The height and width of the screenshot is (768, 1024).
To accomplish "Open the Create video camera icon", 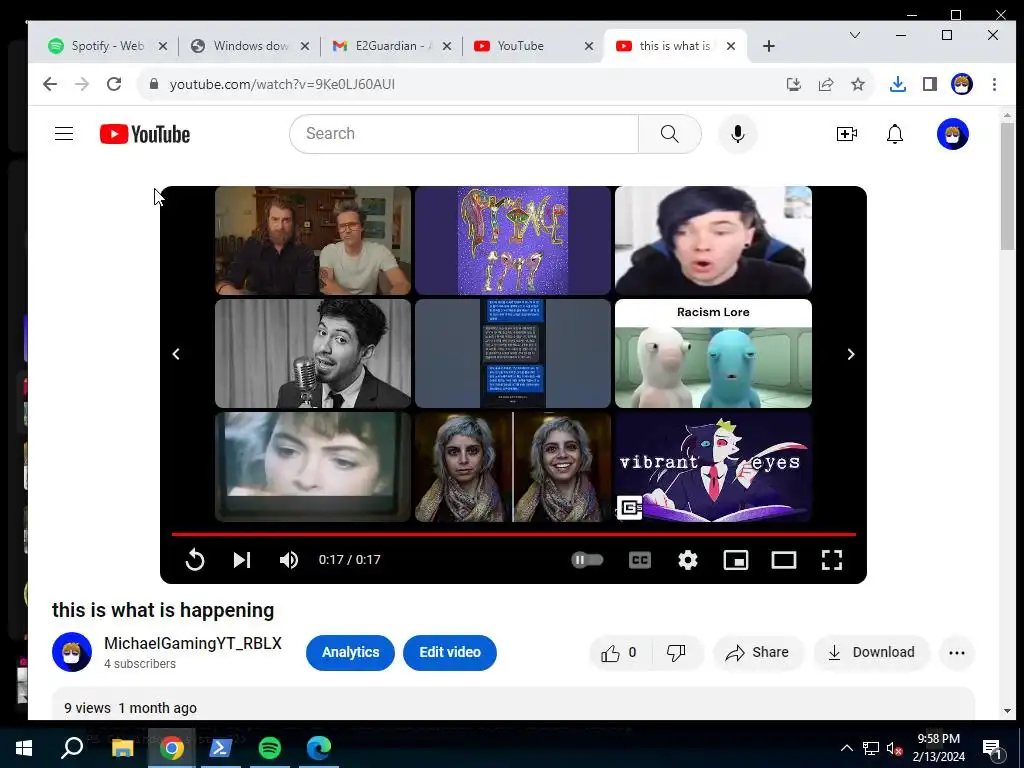I will [846, 134].
